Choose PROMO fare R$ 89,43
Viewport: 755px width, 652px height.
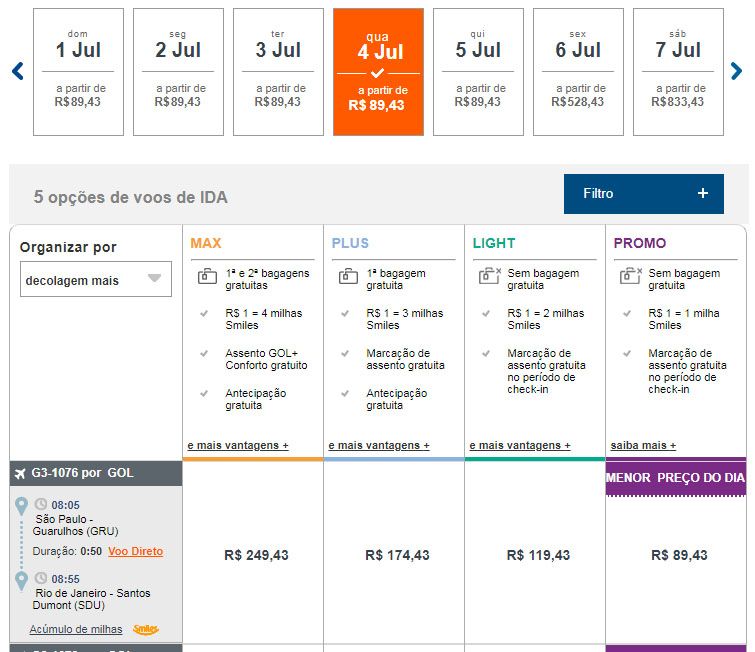click(x=679, y=555)
